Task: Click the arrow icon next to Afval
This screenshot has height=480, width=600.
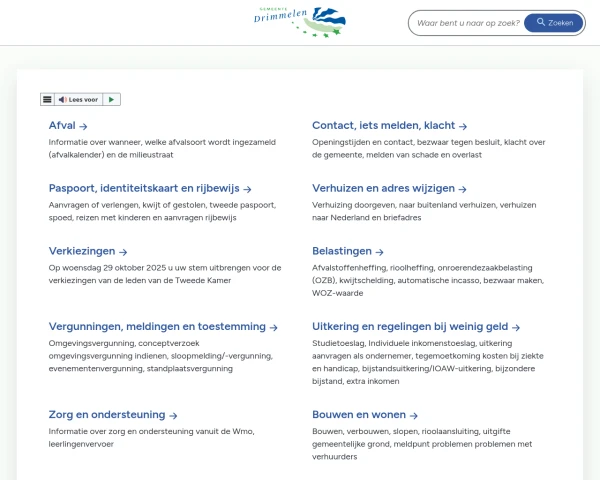Action: coord(84,127)
